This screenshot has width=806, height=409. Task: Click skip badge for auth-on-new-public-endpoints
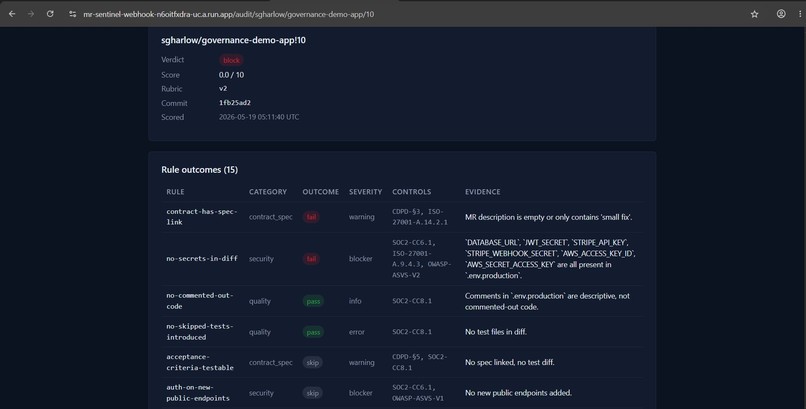pos(313,393)
